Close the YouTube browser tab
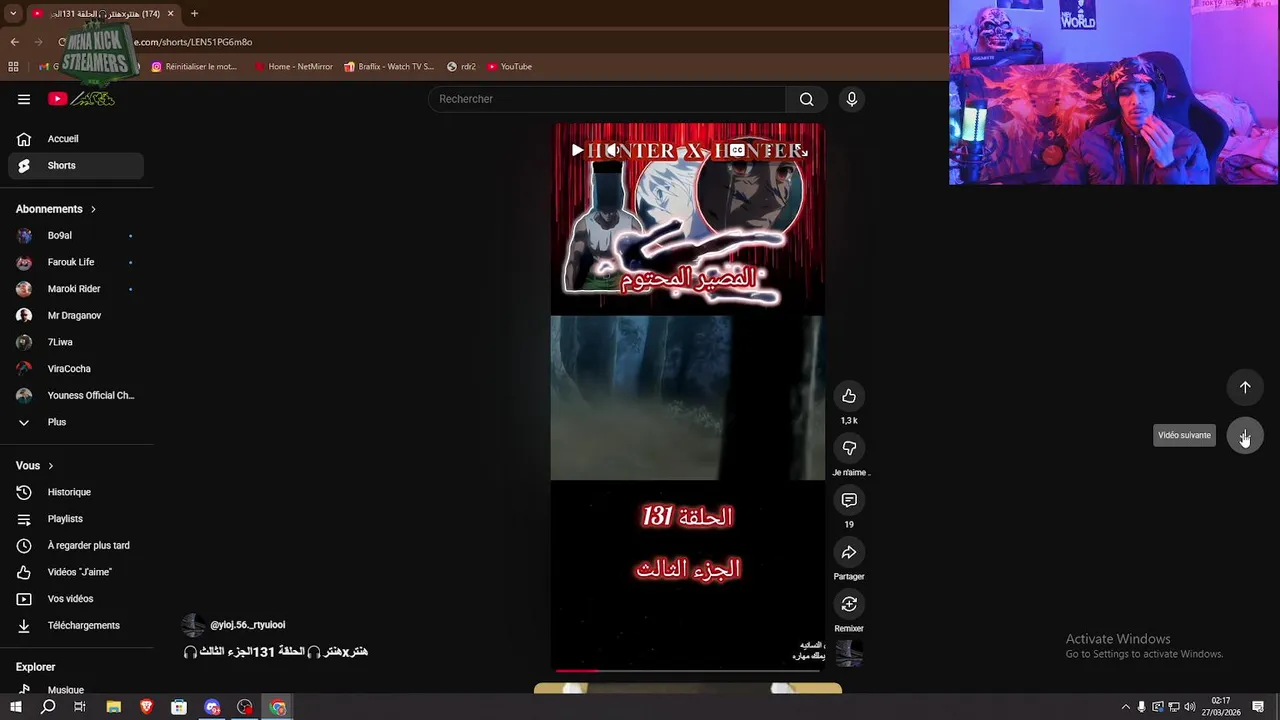The height and width of the screenshot is (720, 1280). [x=171, y=14]
